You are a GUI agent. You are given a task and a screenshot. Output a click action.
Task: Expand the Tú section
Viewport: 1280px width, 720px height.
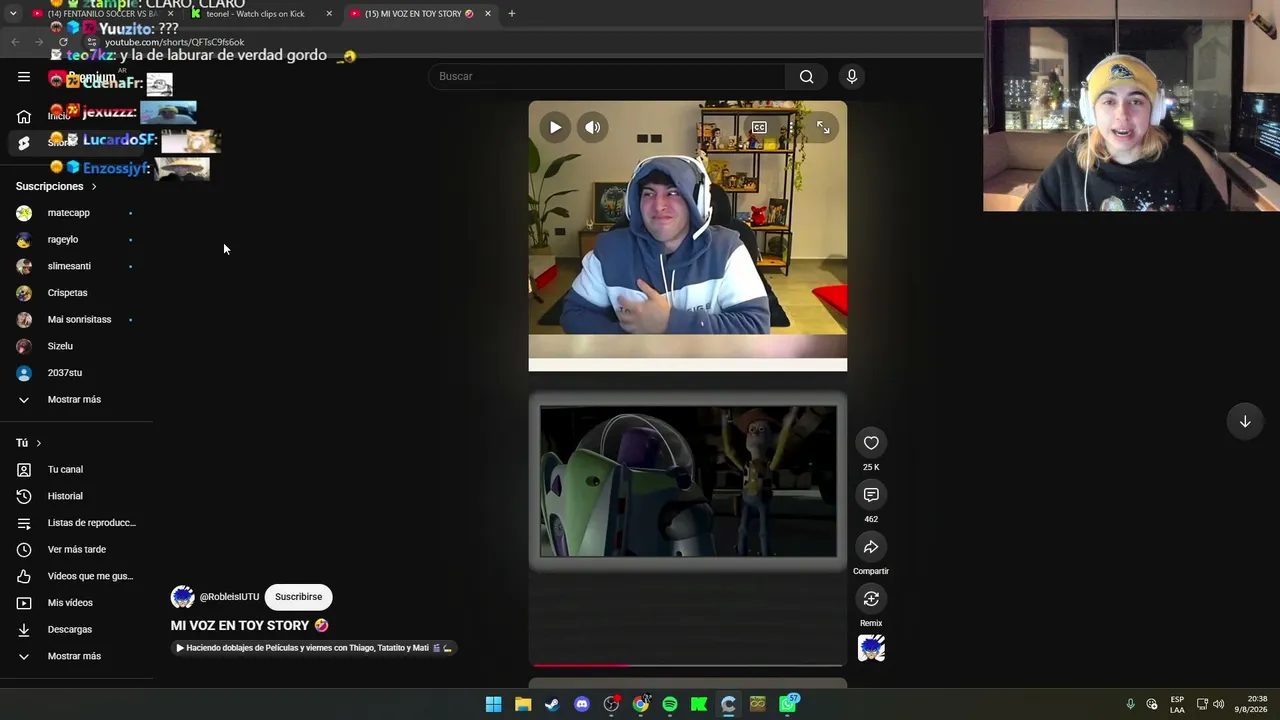pyautogui.click(x=29, y=443)
